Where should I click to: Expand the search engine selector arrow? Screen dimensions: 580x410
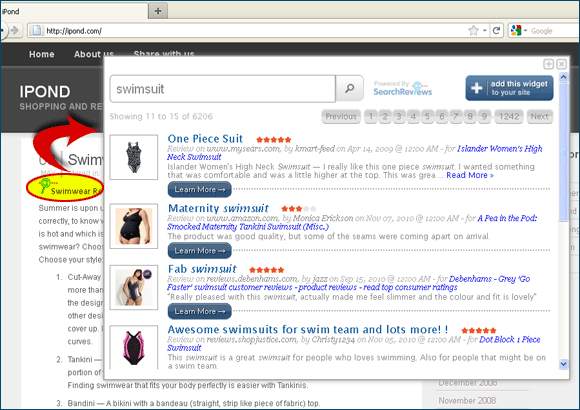tap(525, 30)
